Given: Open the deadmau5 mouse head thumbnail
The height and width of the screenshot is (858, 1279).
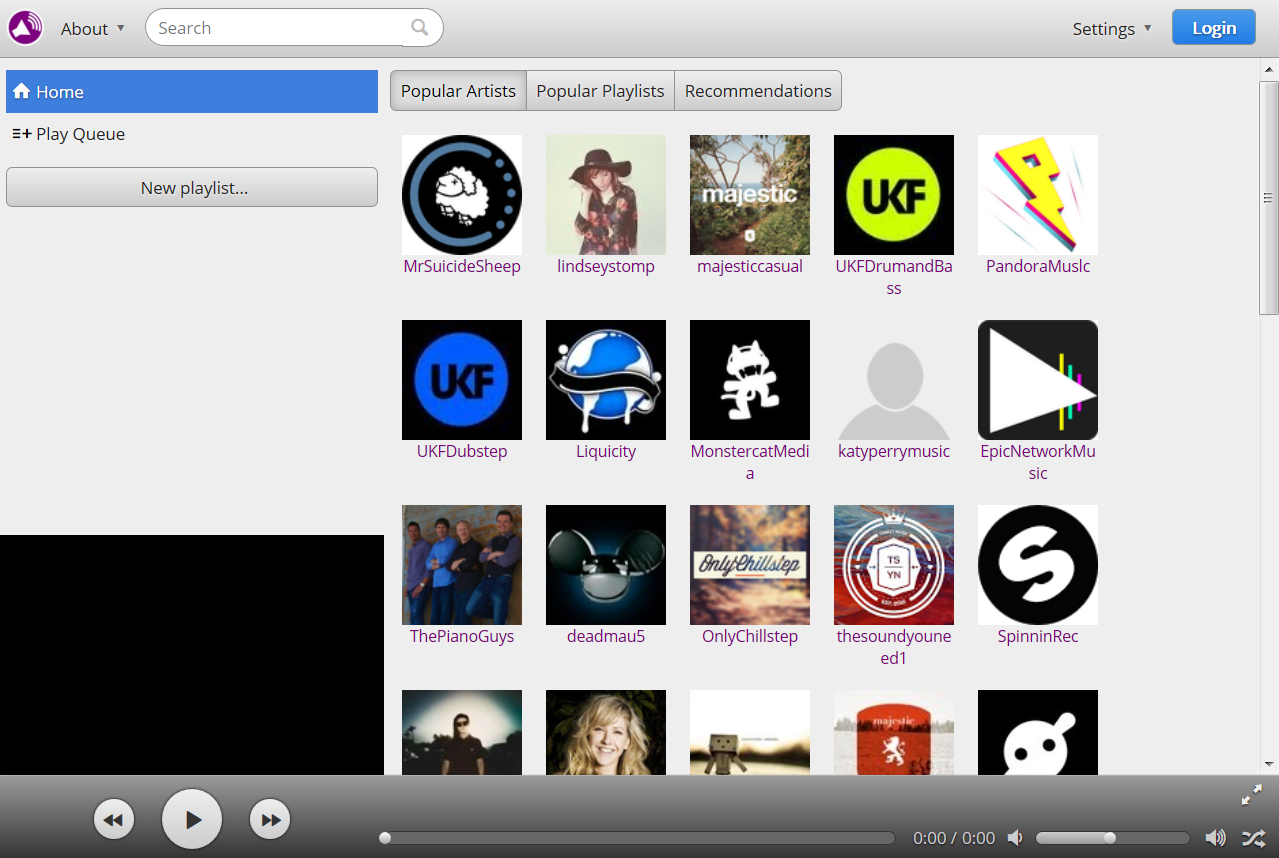Looking at the screenshot, I should pos(606,565).
